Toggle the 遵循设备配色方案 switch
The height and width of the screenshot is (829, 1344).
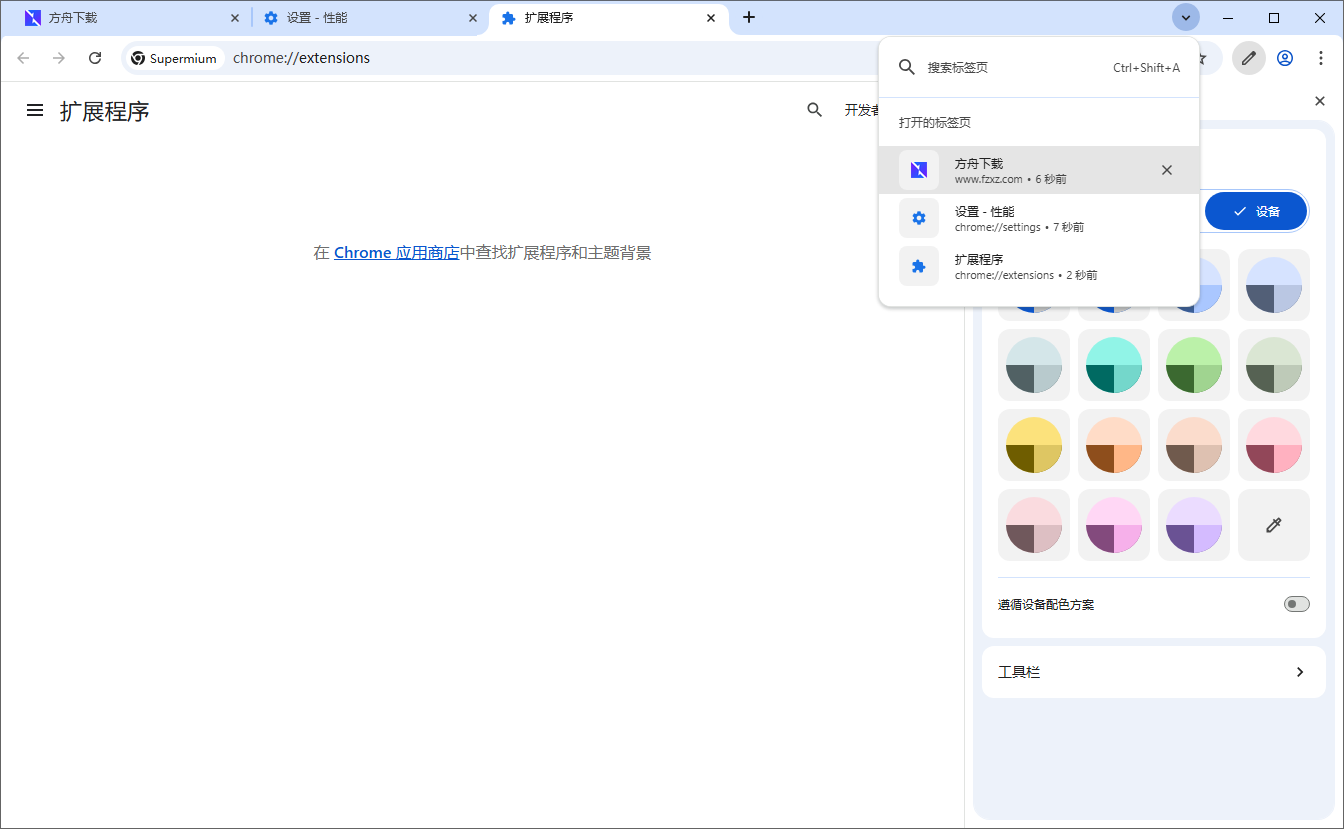pos(1296,603)
